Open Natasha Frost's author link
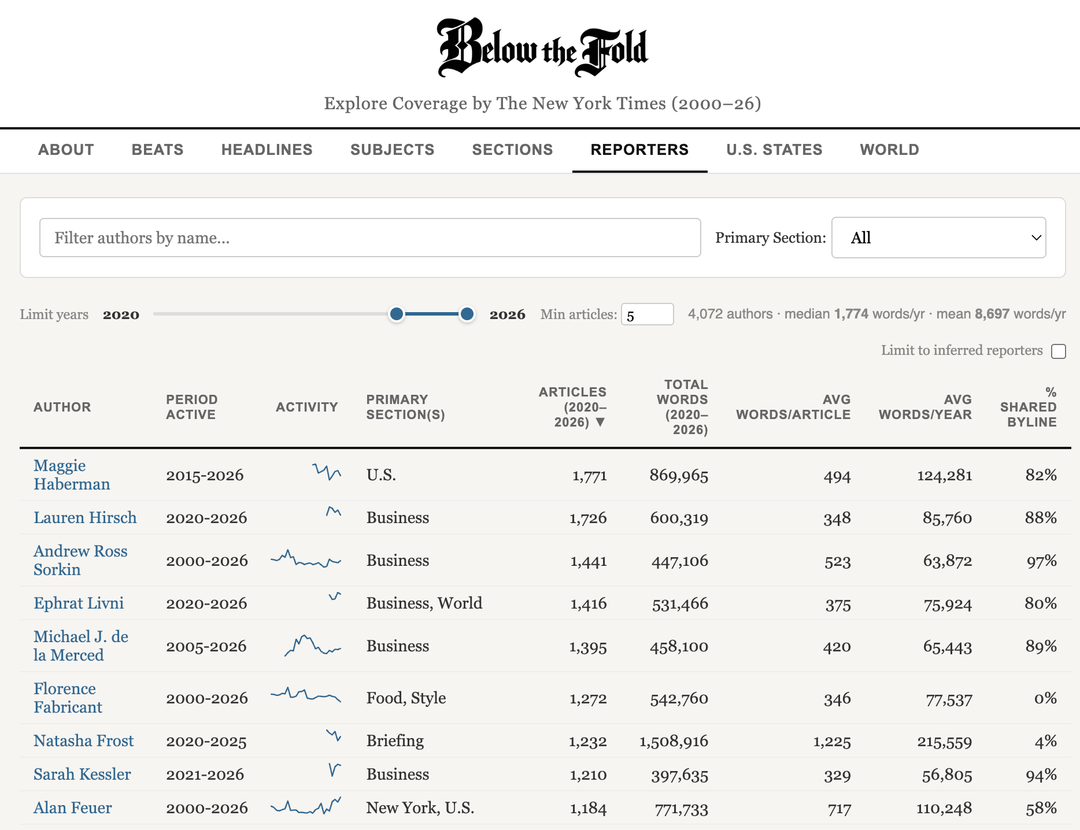 [84, 741]
